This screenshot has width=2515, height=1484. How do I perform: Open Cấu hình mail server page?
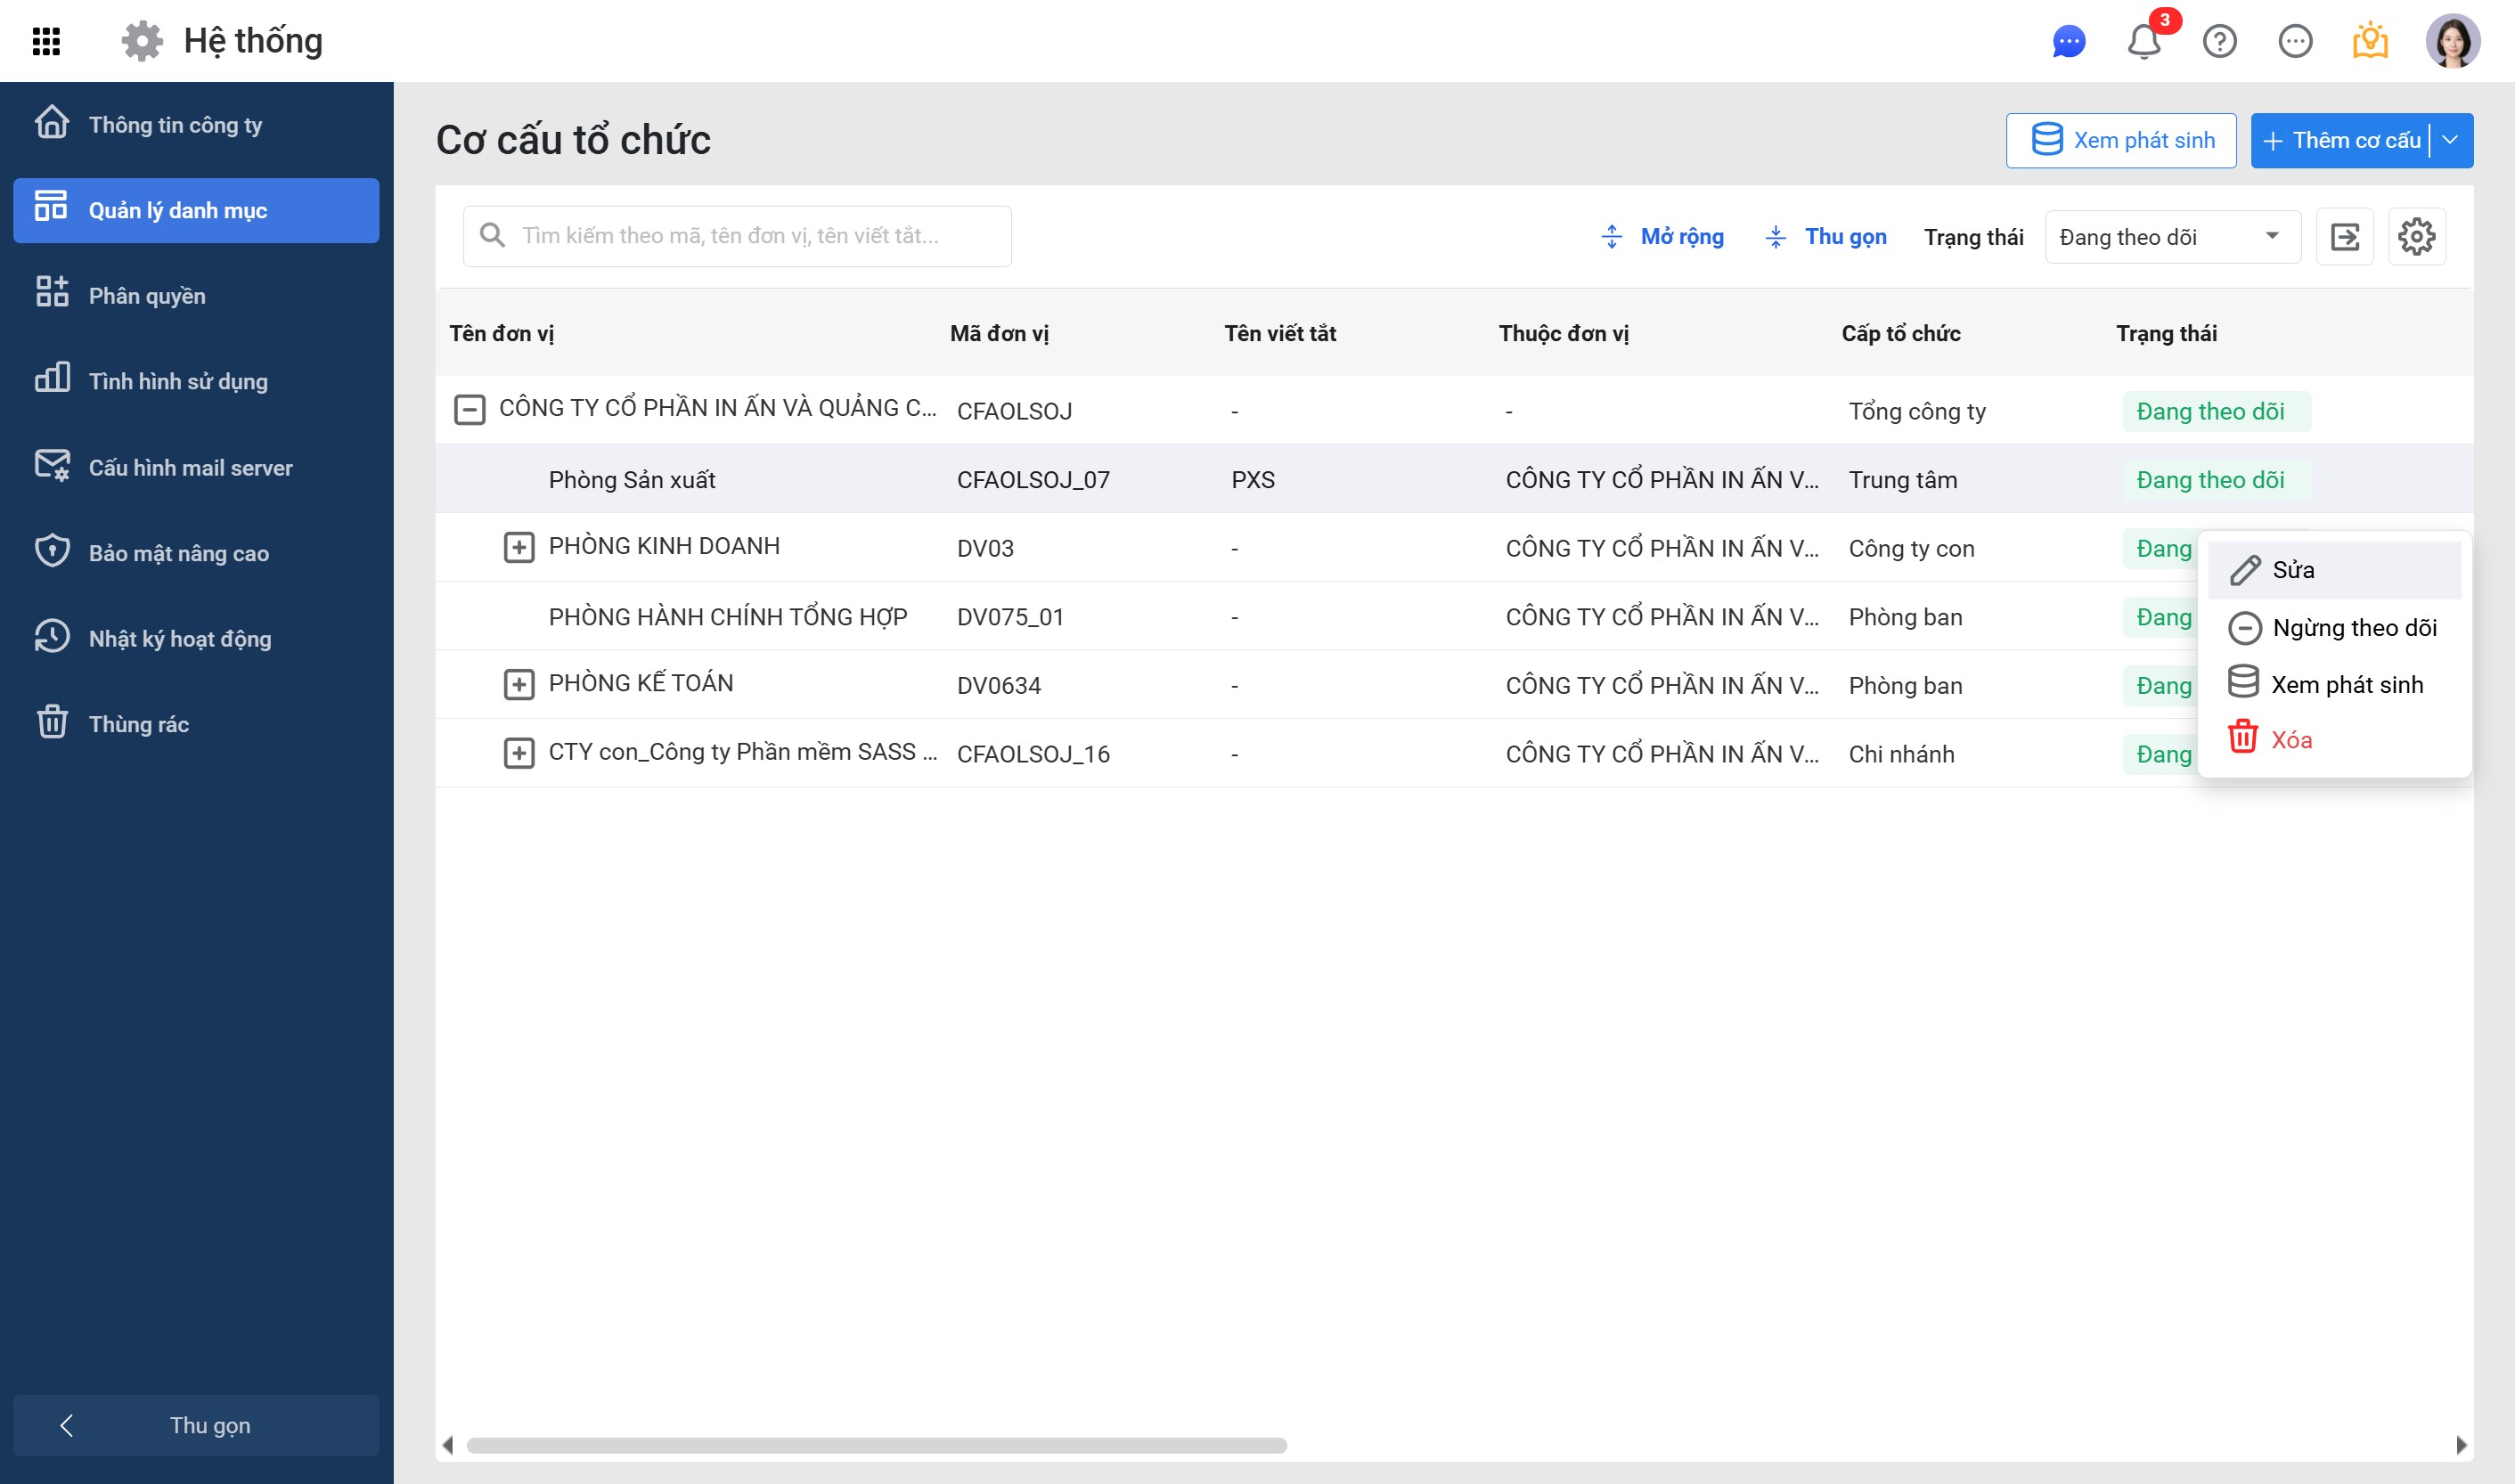196,467
